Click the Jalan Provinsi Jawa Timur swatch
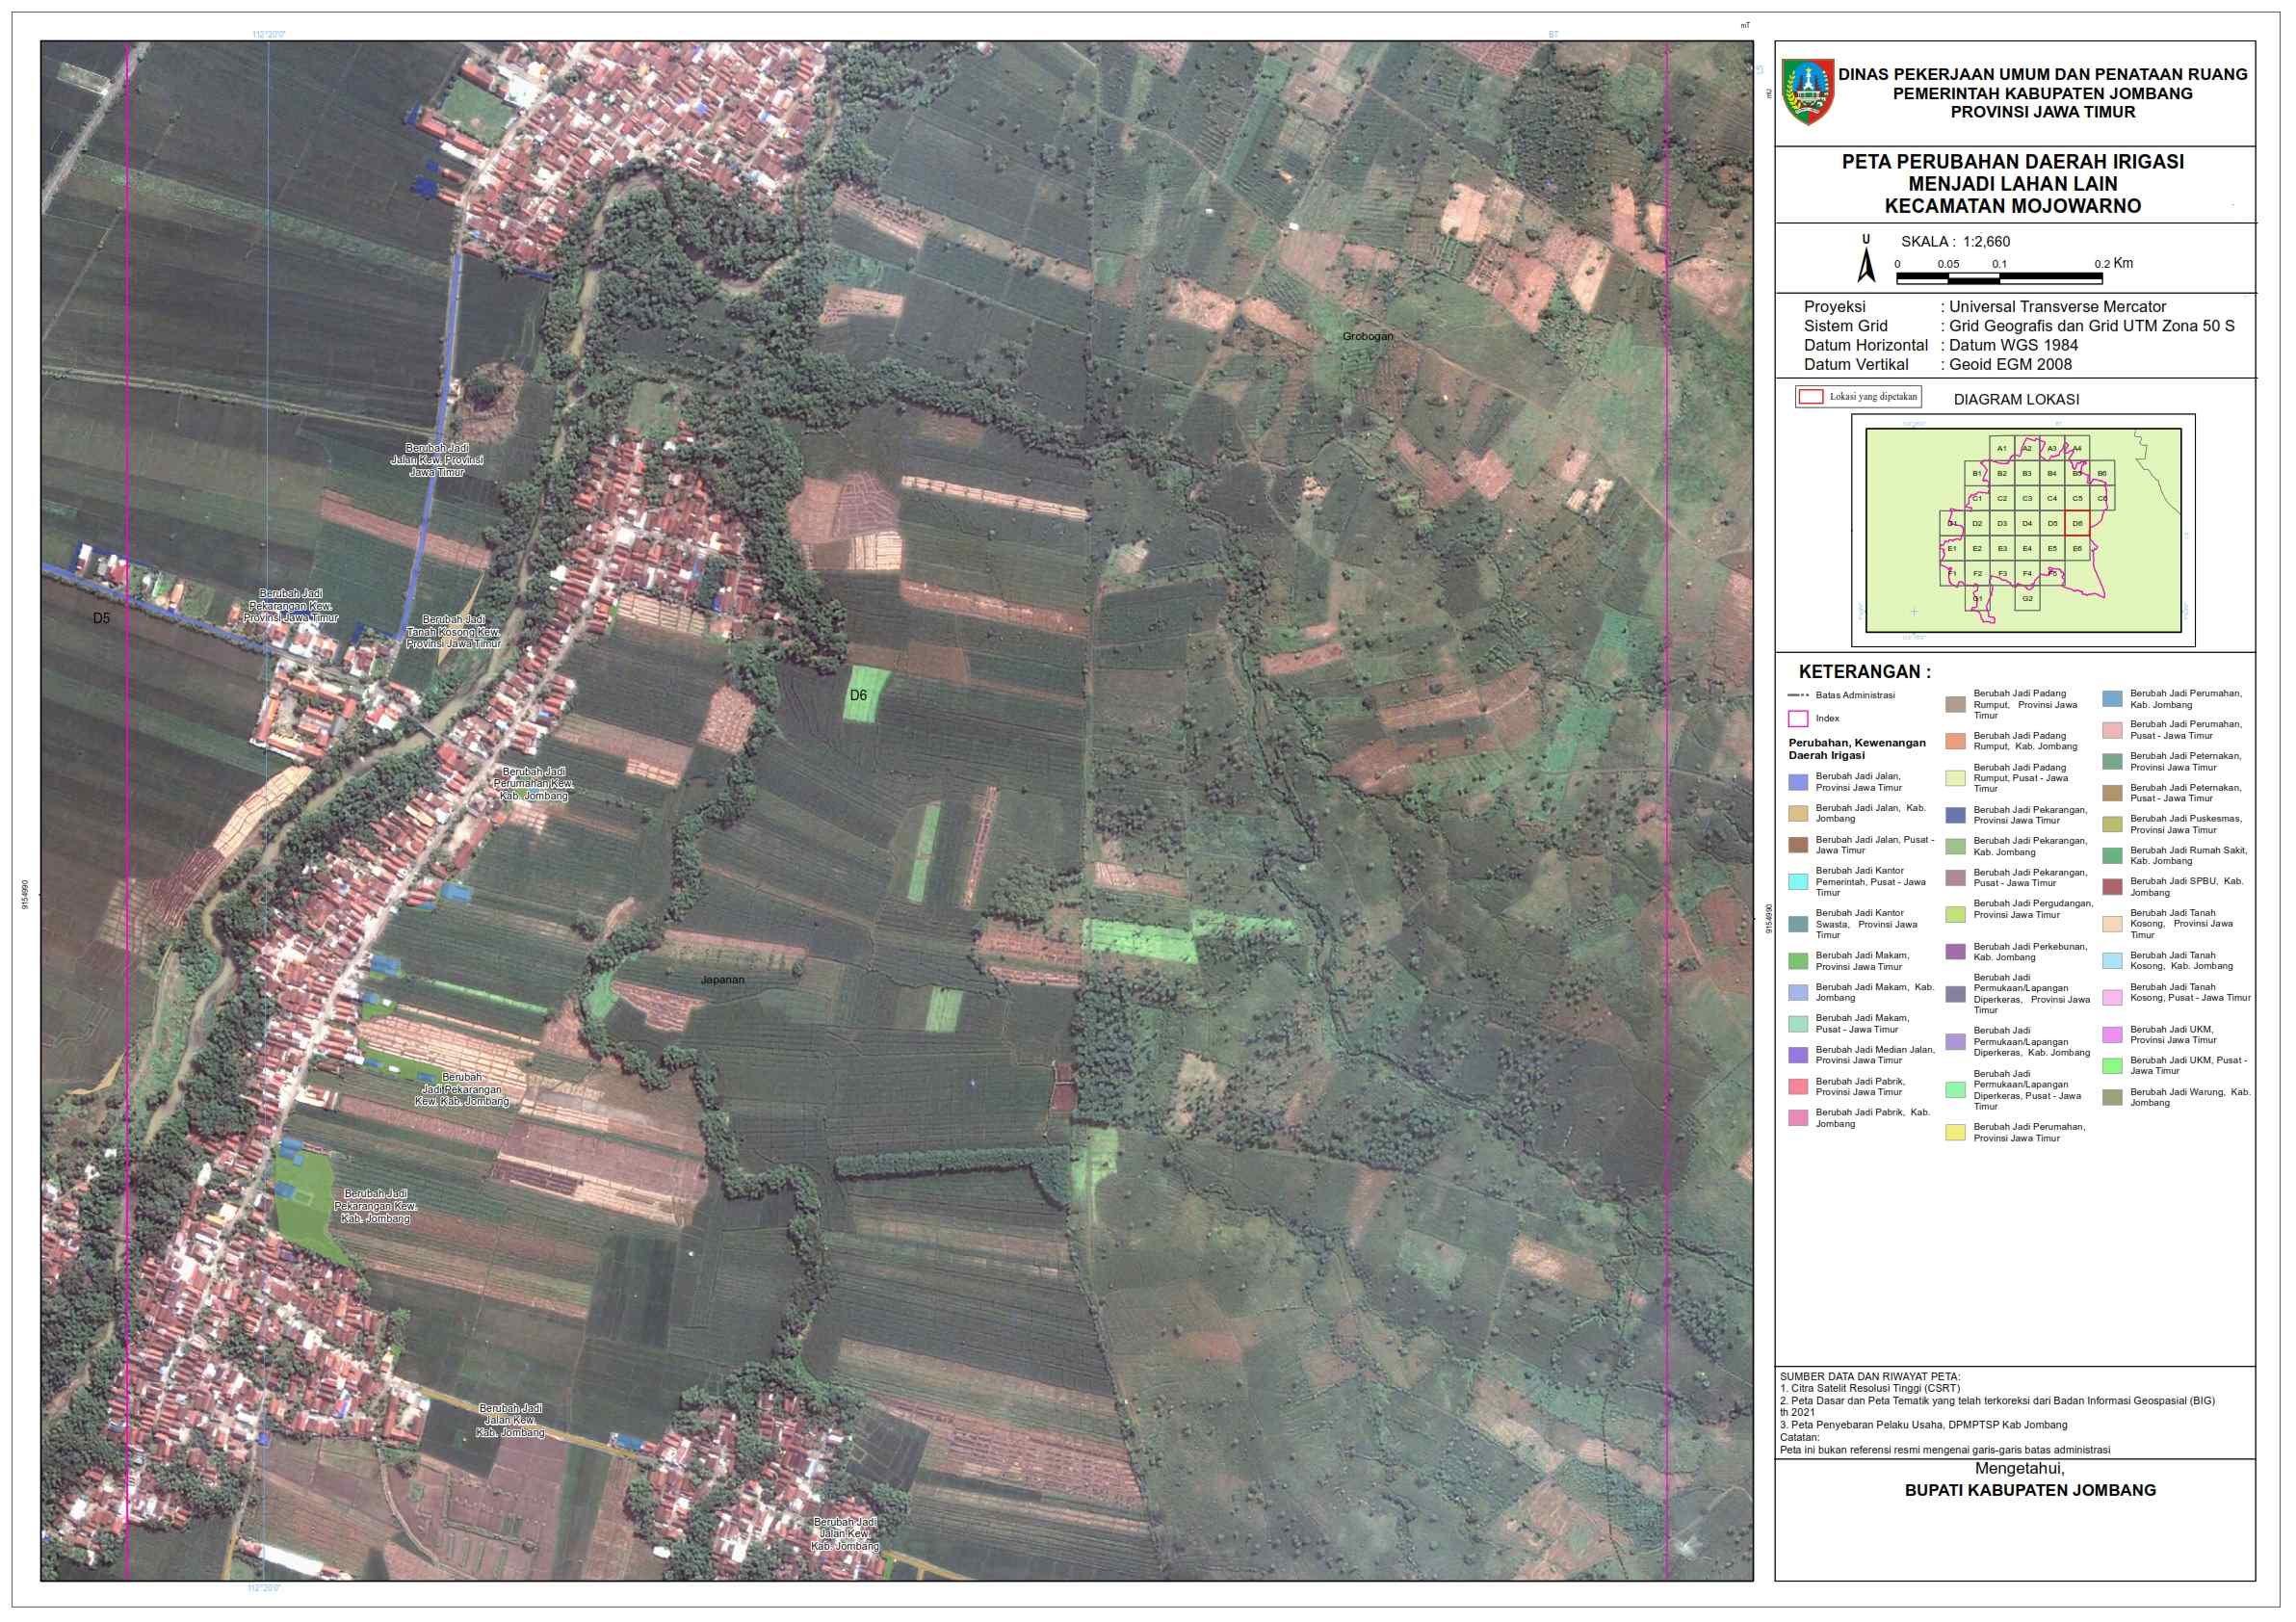Screen dimensions: 2296x1622 tap(1798, 782)
